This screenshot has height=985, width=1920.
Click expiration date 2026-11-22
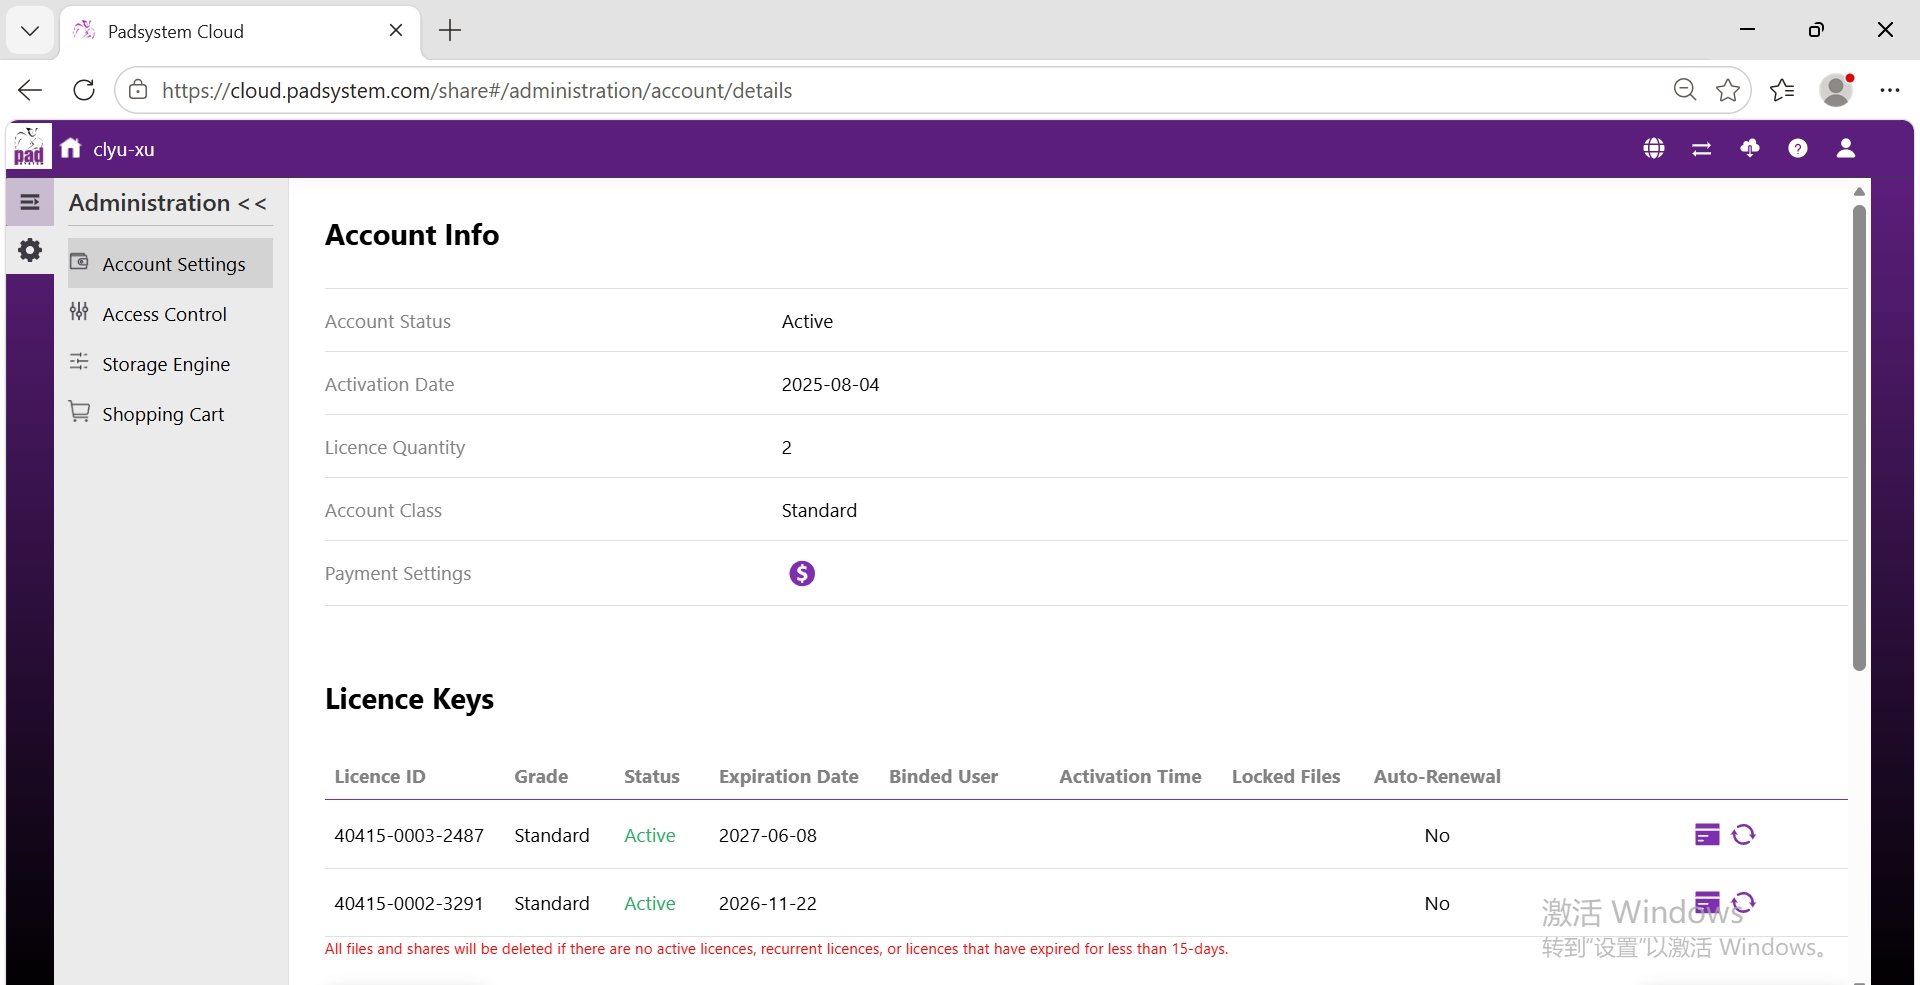pos(768,903)
